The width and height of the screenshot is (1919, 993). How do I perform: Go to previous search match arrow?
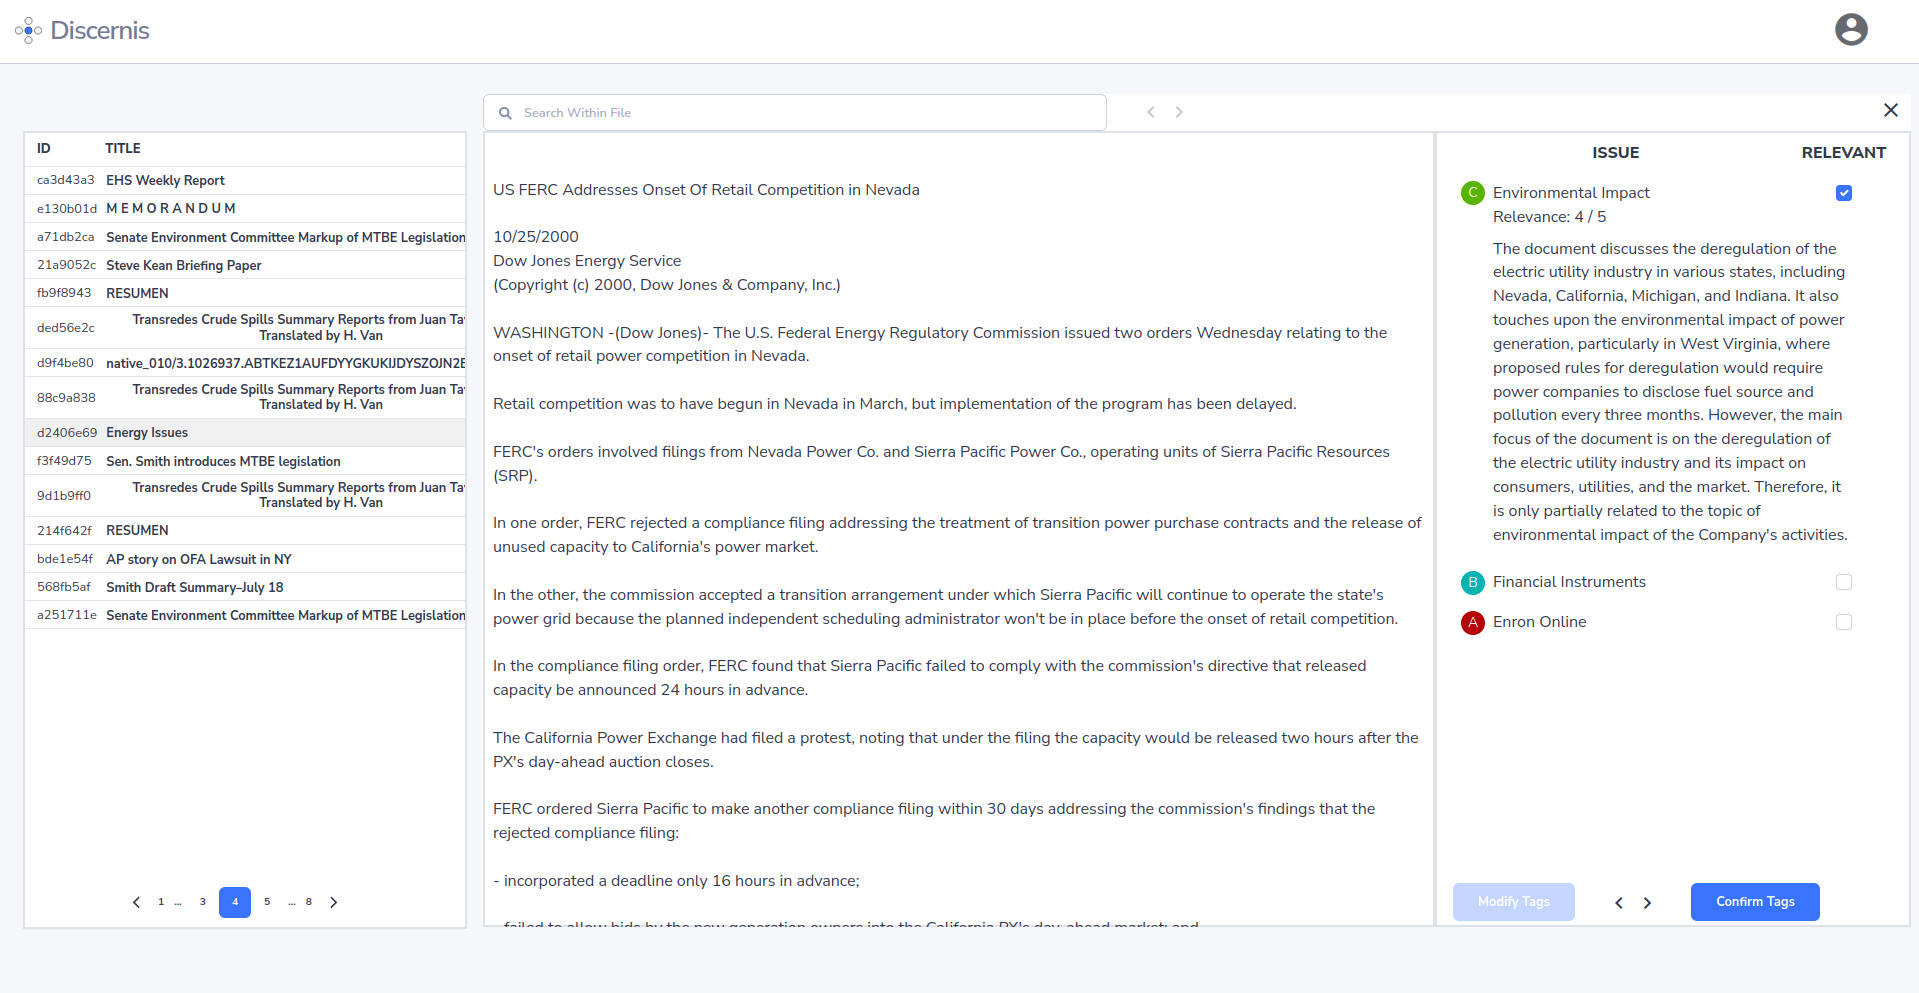click(1151, 112)
